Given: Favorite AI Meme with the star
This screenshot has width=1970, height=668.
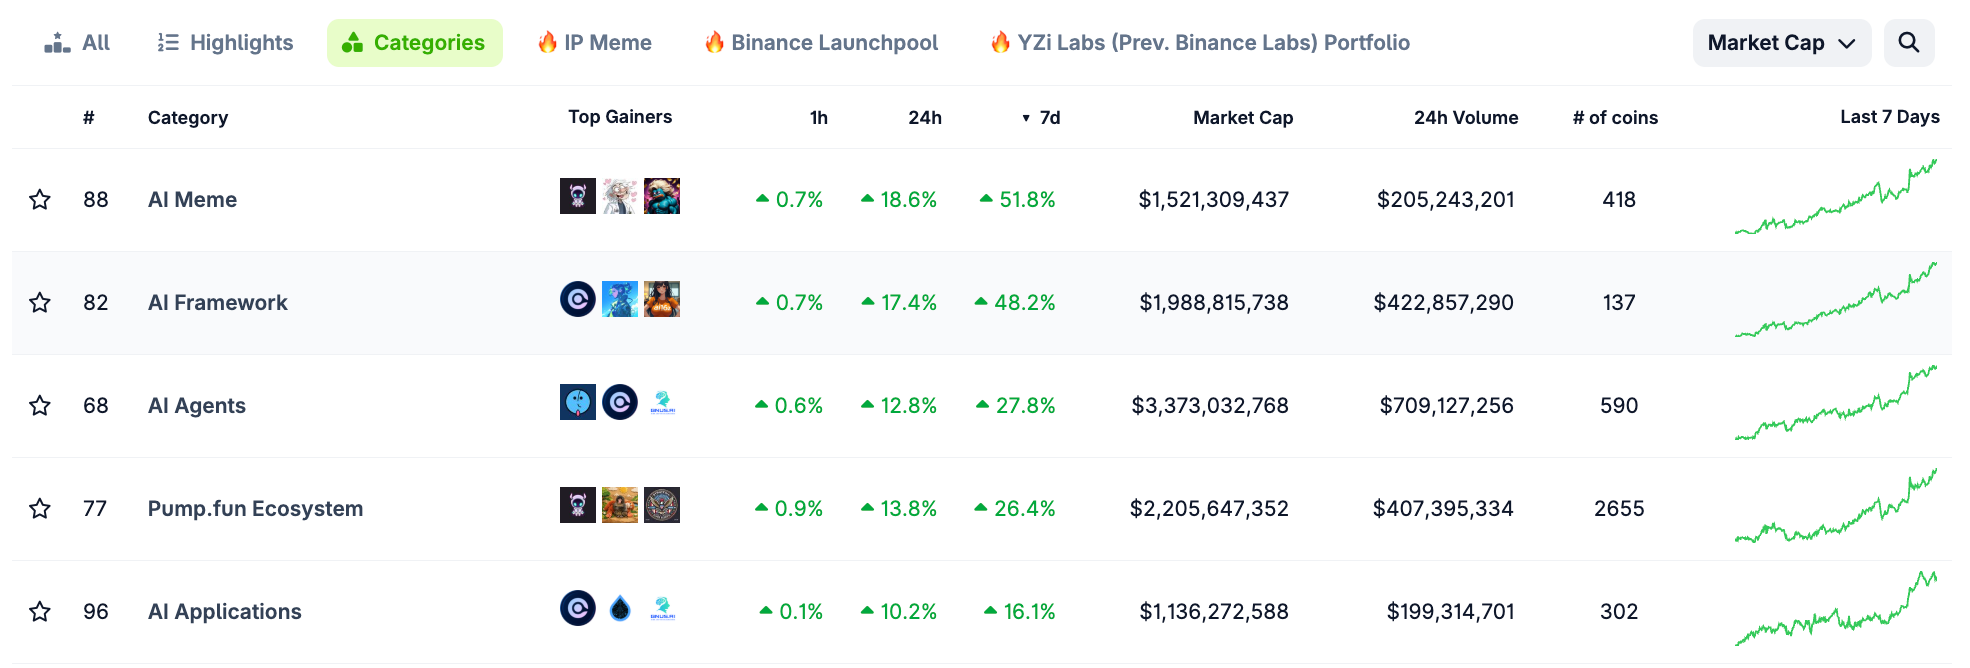Looking at the screenshot, I should [40, 200].
